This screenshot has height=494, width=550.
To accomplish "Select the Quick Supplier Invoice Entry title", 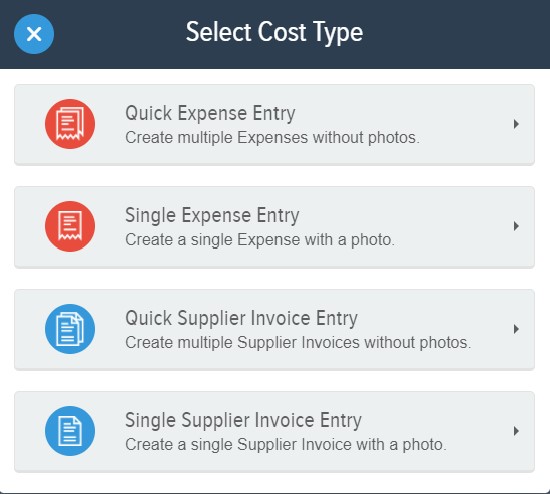I will pos(241,318).
